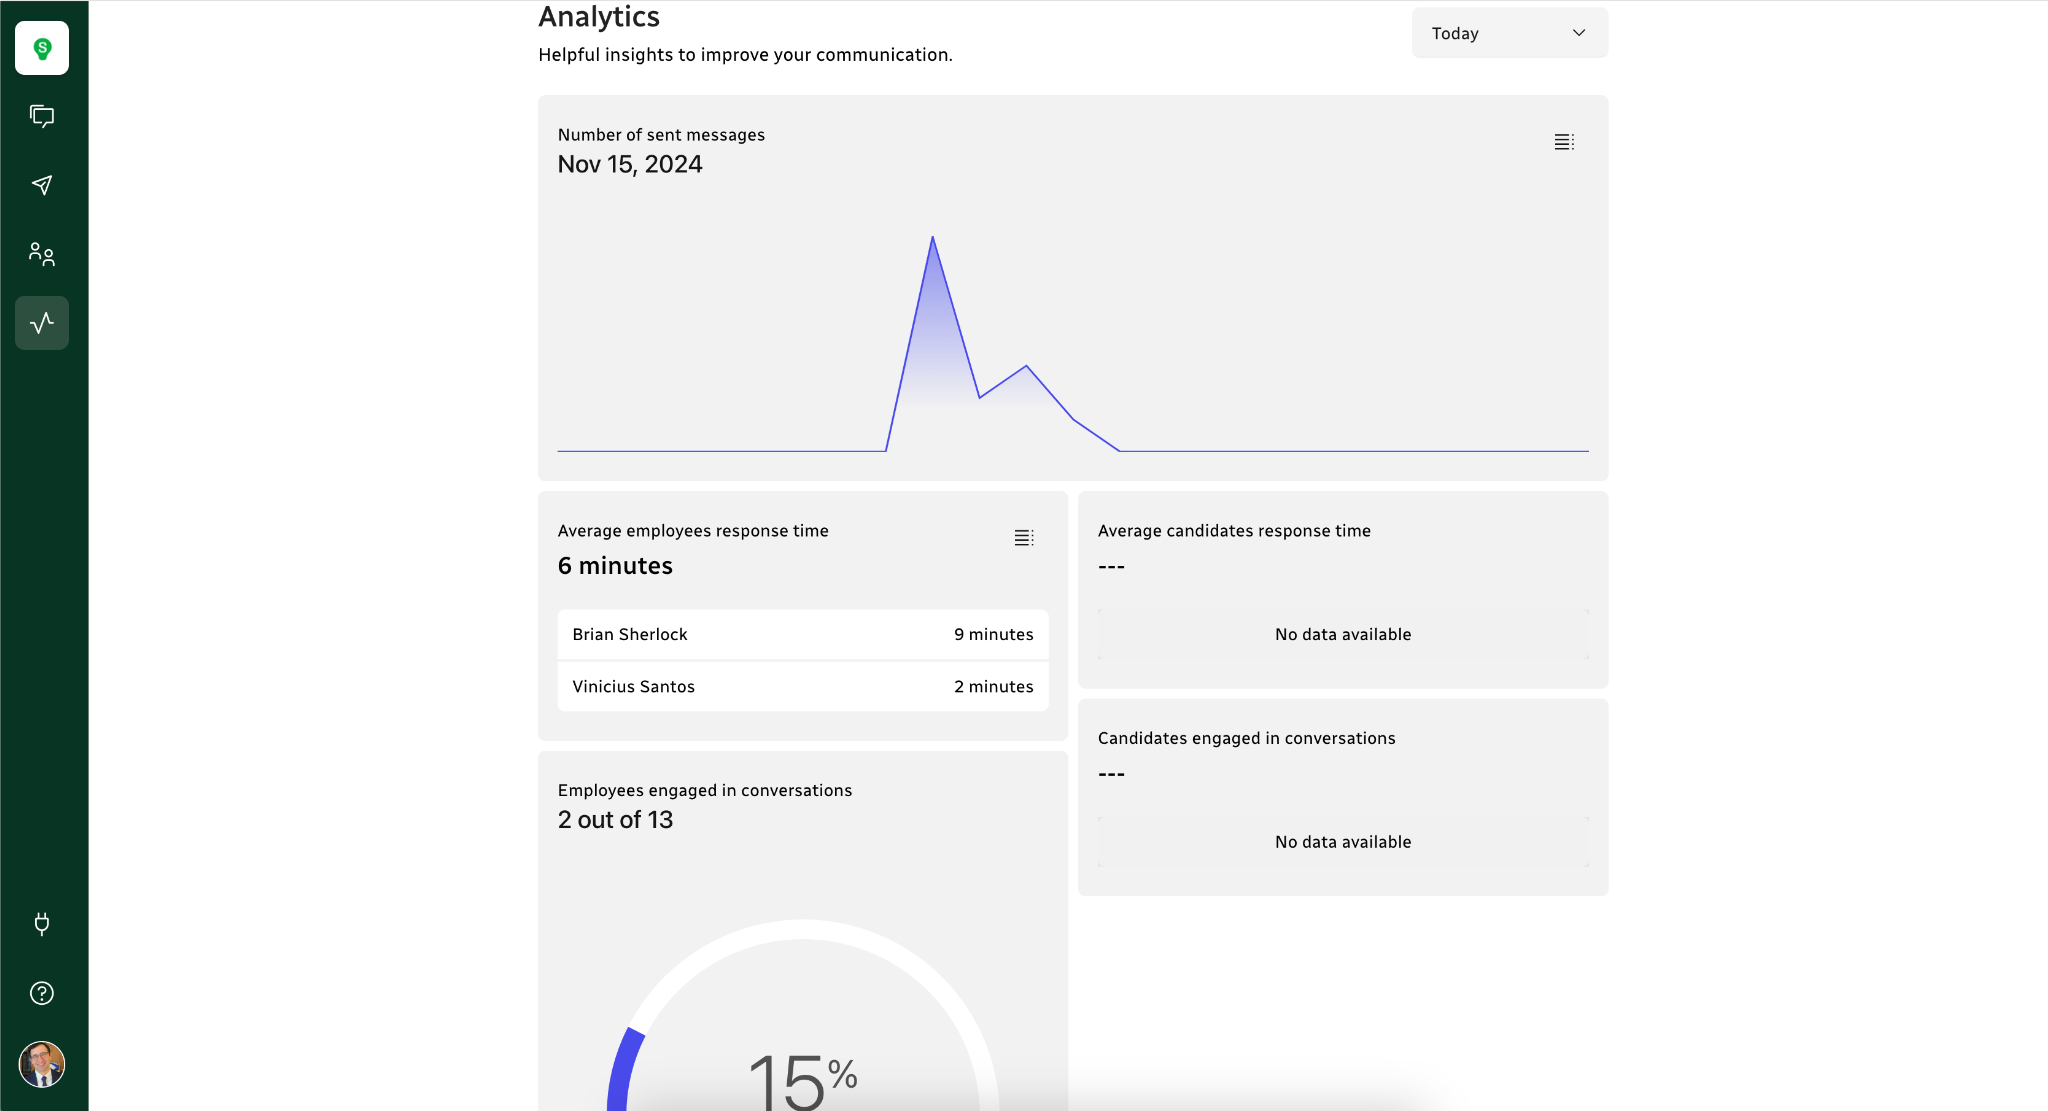Open the conversations chat icon
The image size is (2048, 1111).
point(42,117)
